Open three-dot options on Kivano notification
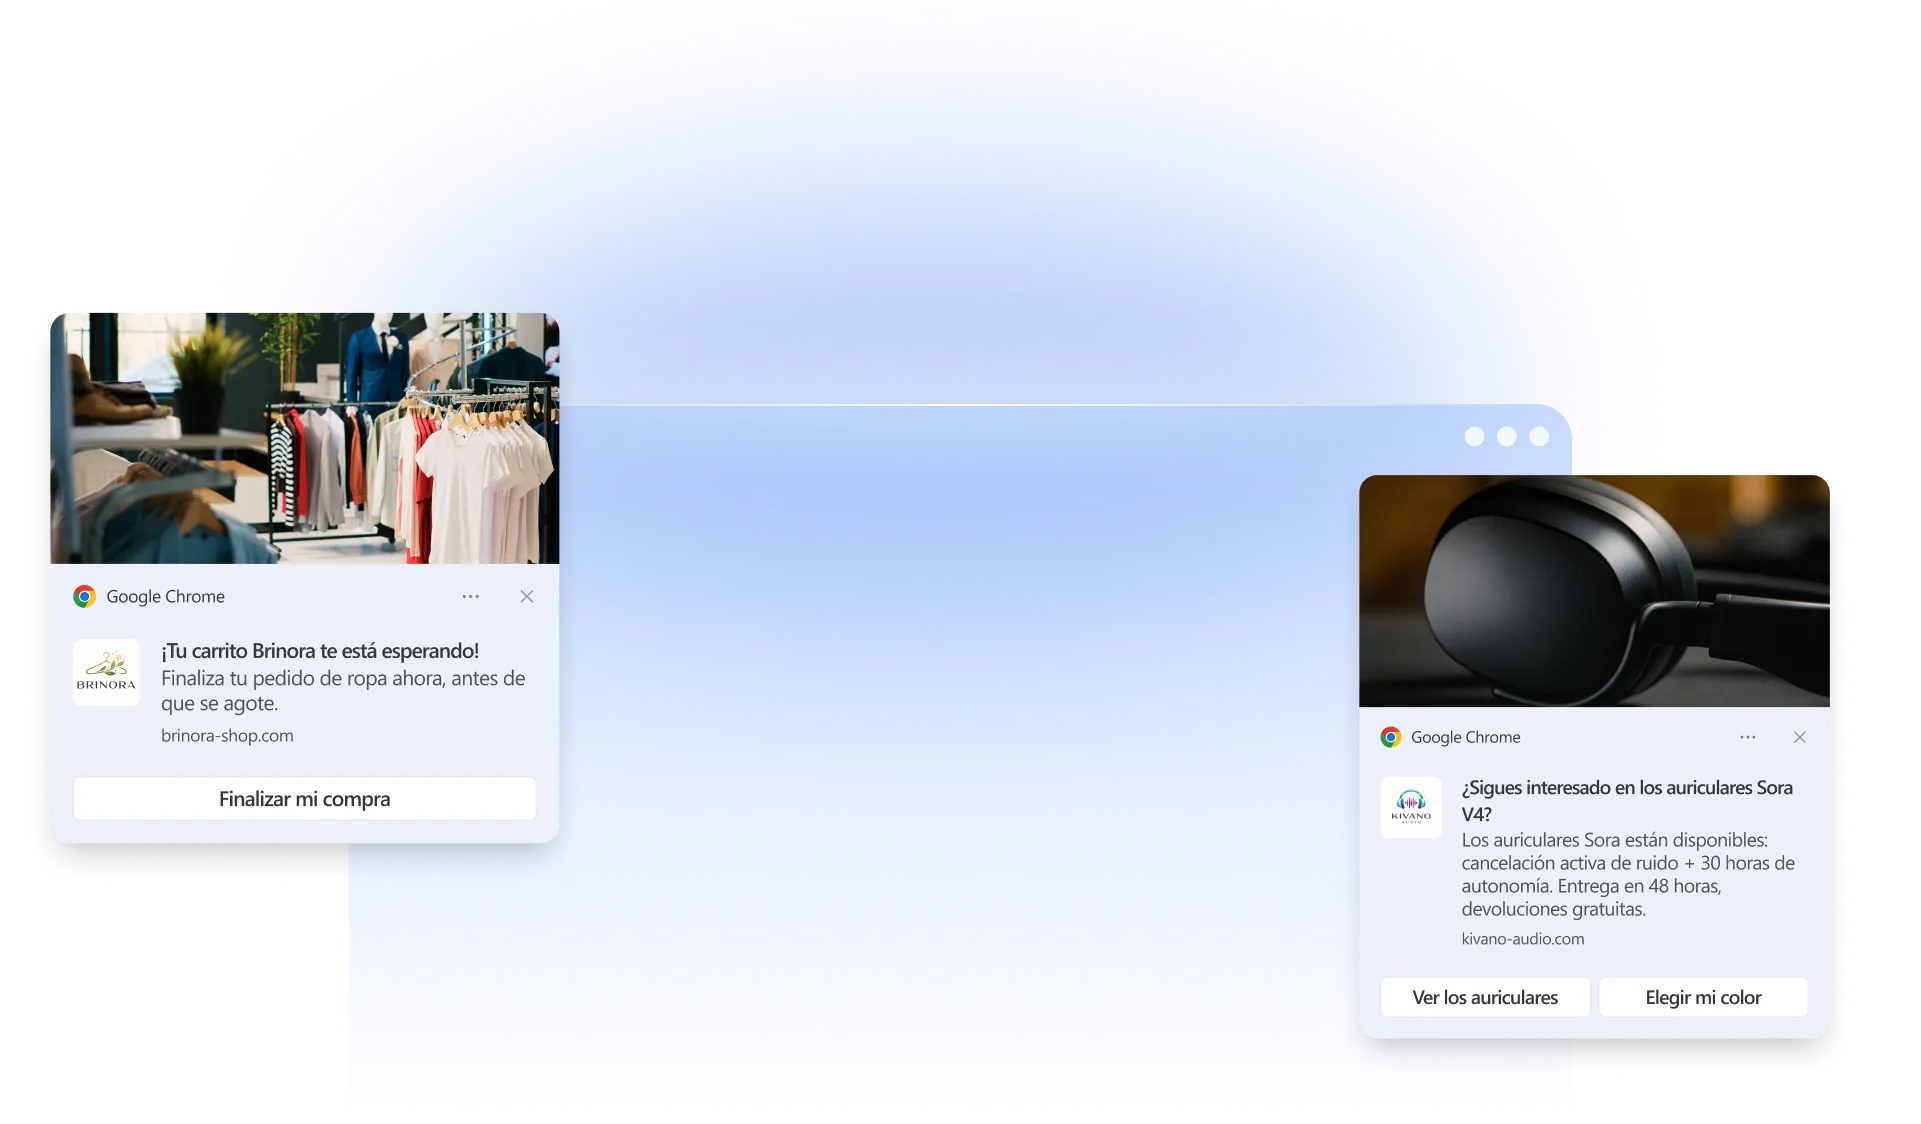Screen dimensions: 1921x1124 [x=1747, y=737]
